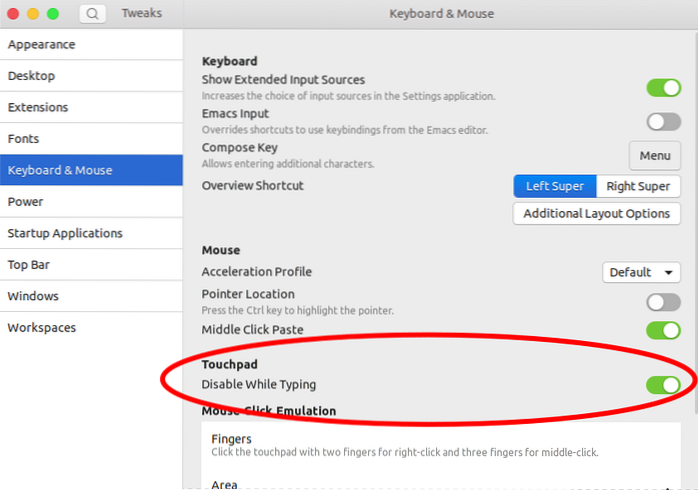The image size is (698, 490).
Task: Click the search magnifier icon
Action: click(91, 14)
